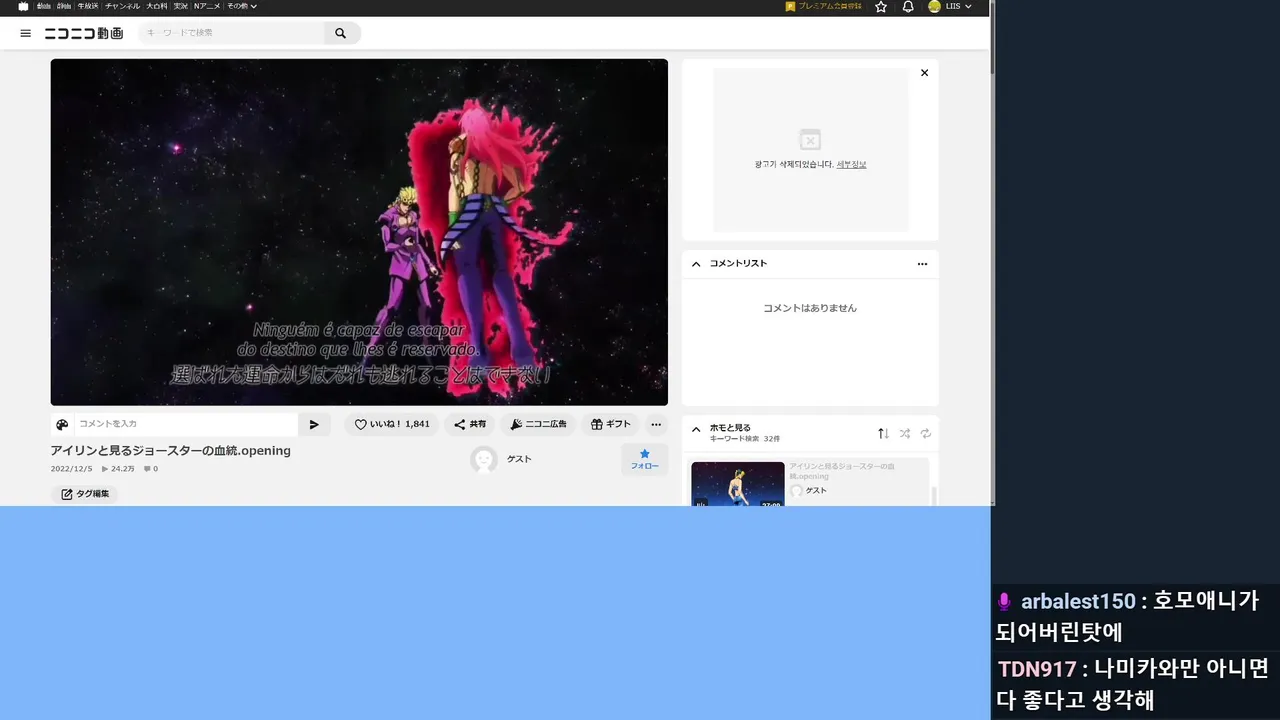Click the 2022/12/5 upload date

(71, 468)
